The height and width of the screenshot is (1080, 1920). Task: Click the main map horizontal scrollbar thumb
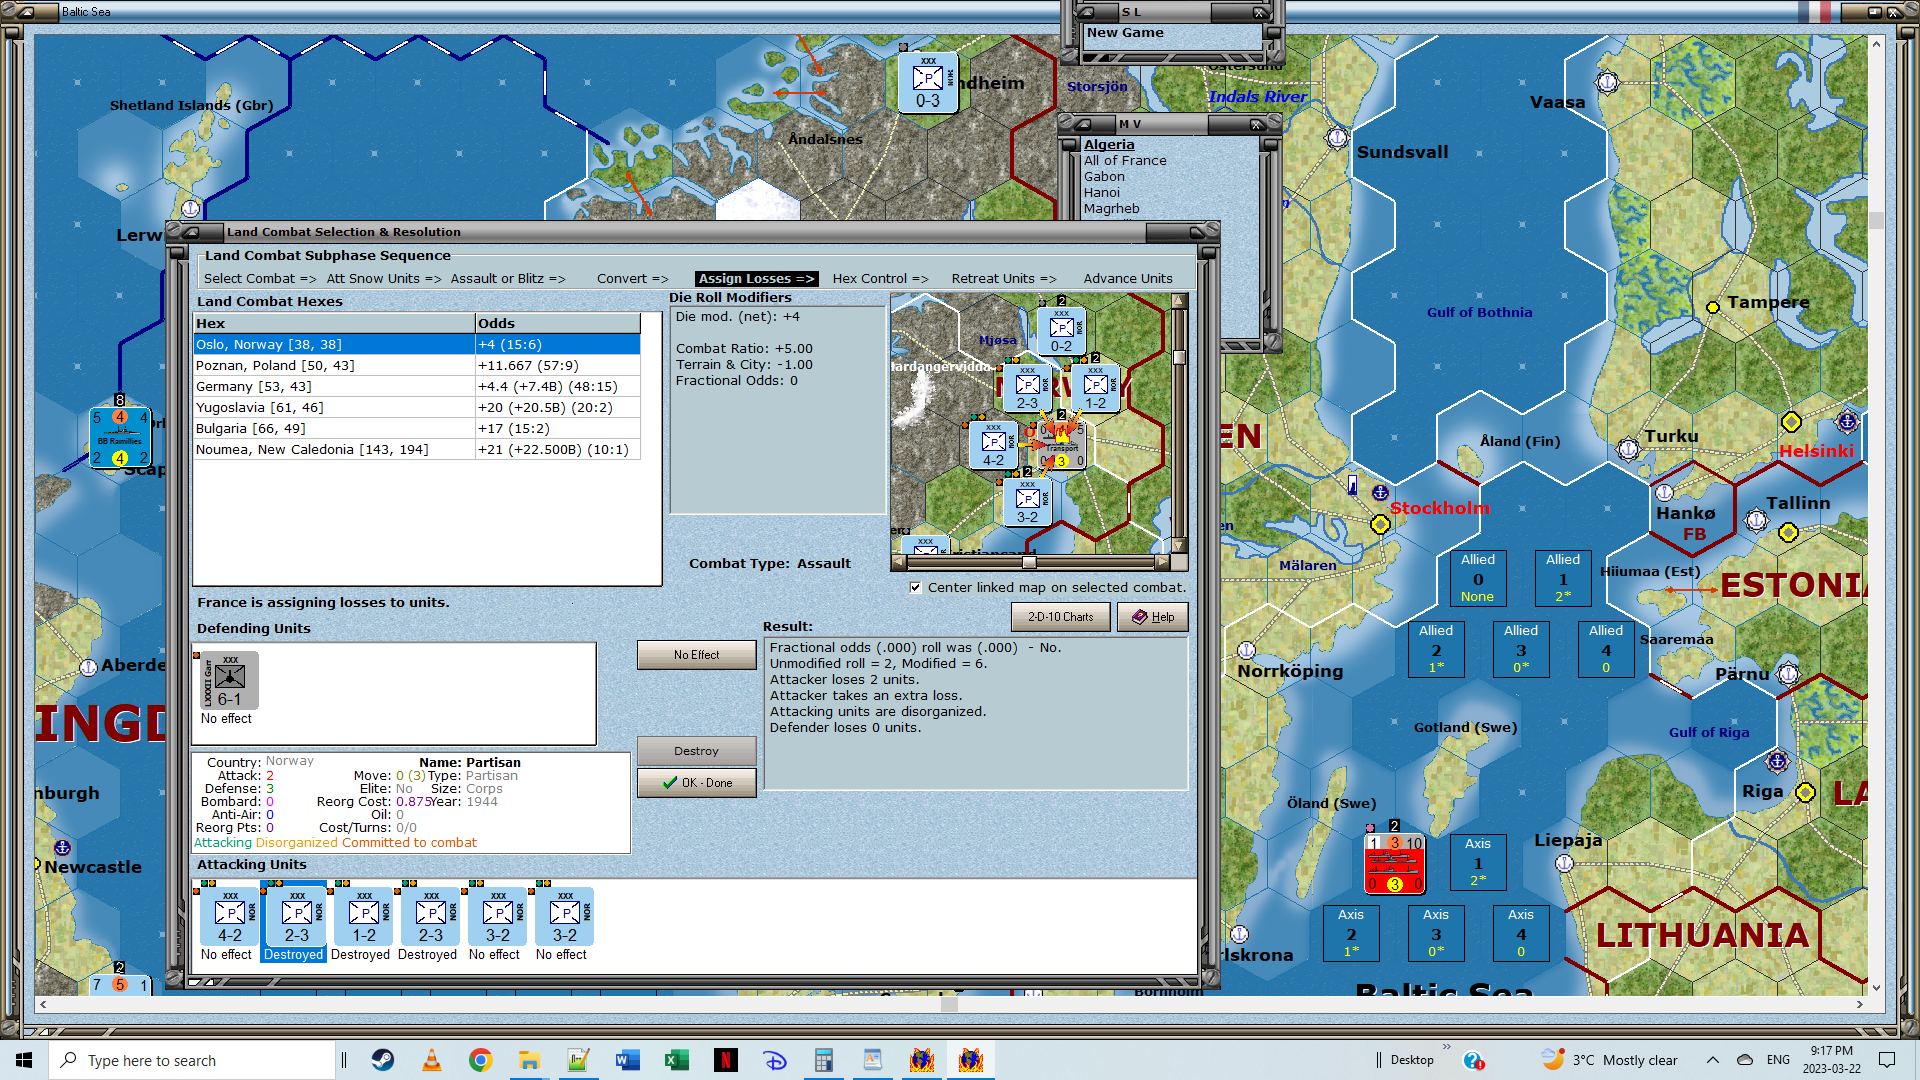[949, 1004]
